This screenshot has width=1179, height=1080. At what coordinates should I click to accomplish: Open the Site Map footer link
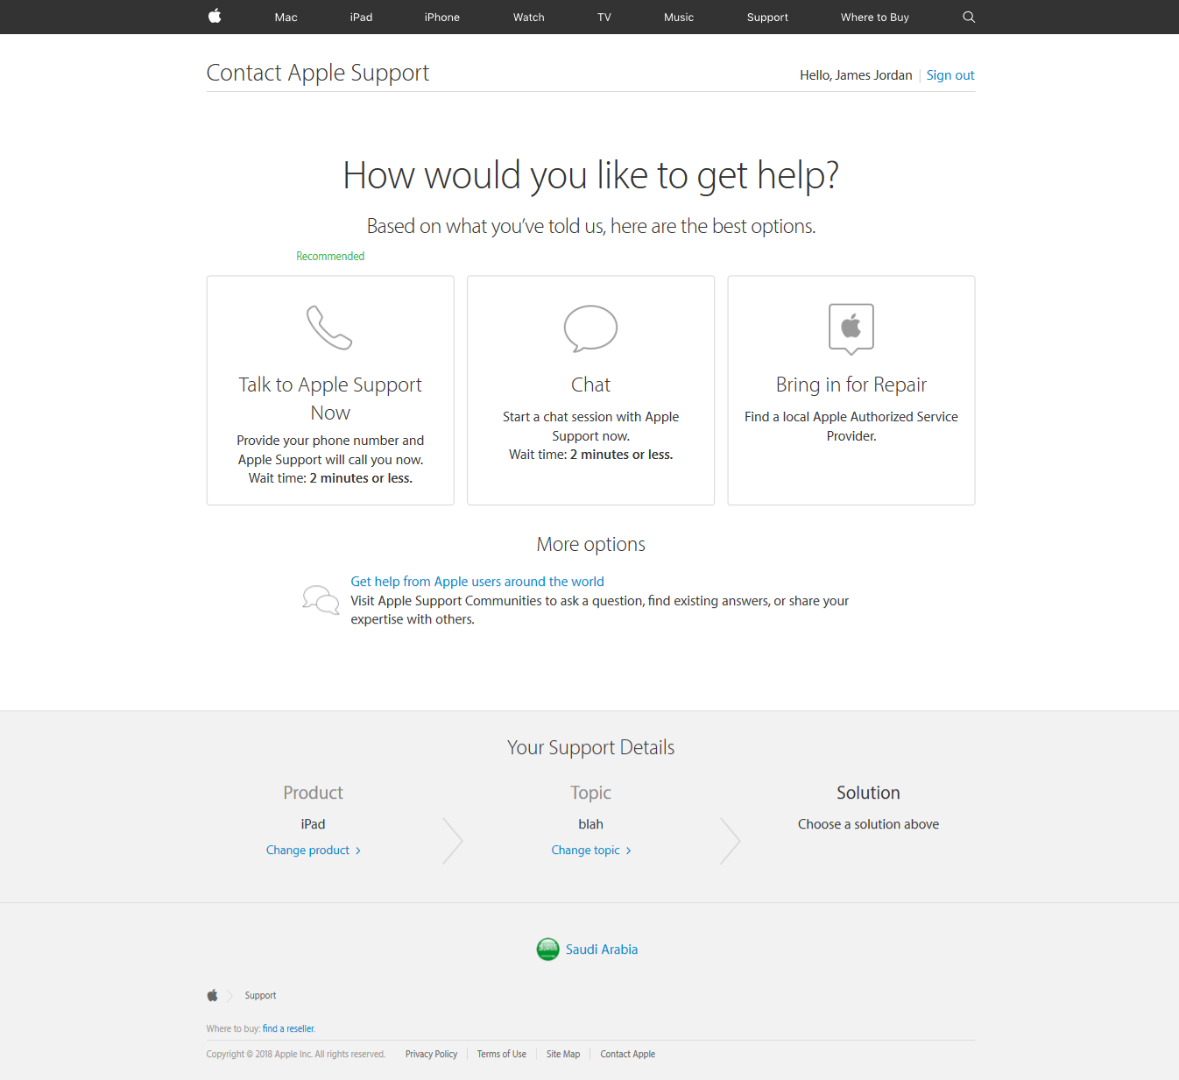click(x=563, y=1054)
